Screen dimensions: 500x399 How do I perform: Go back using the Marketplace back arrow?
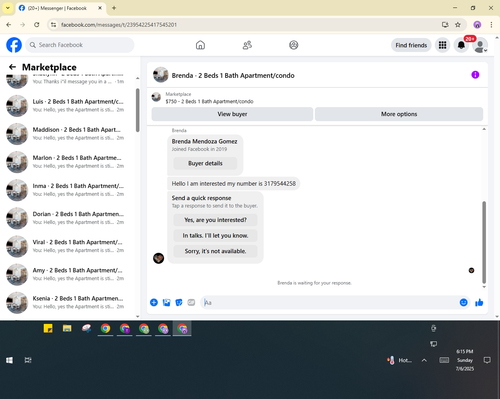point(12,67)
